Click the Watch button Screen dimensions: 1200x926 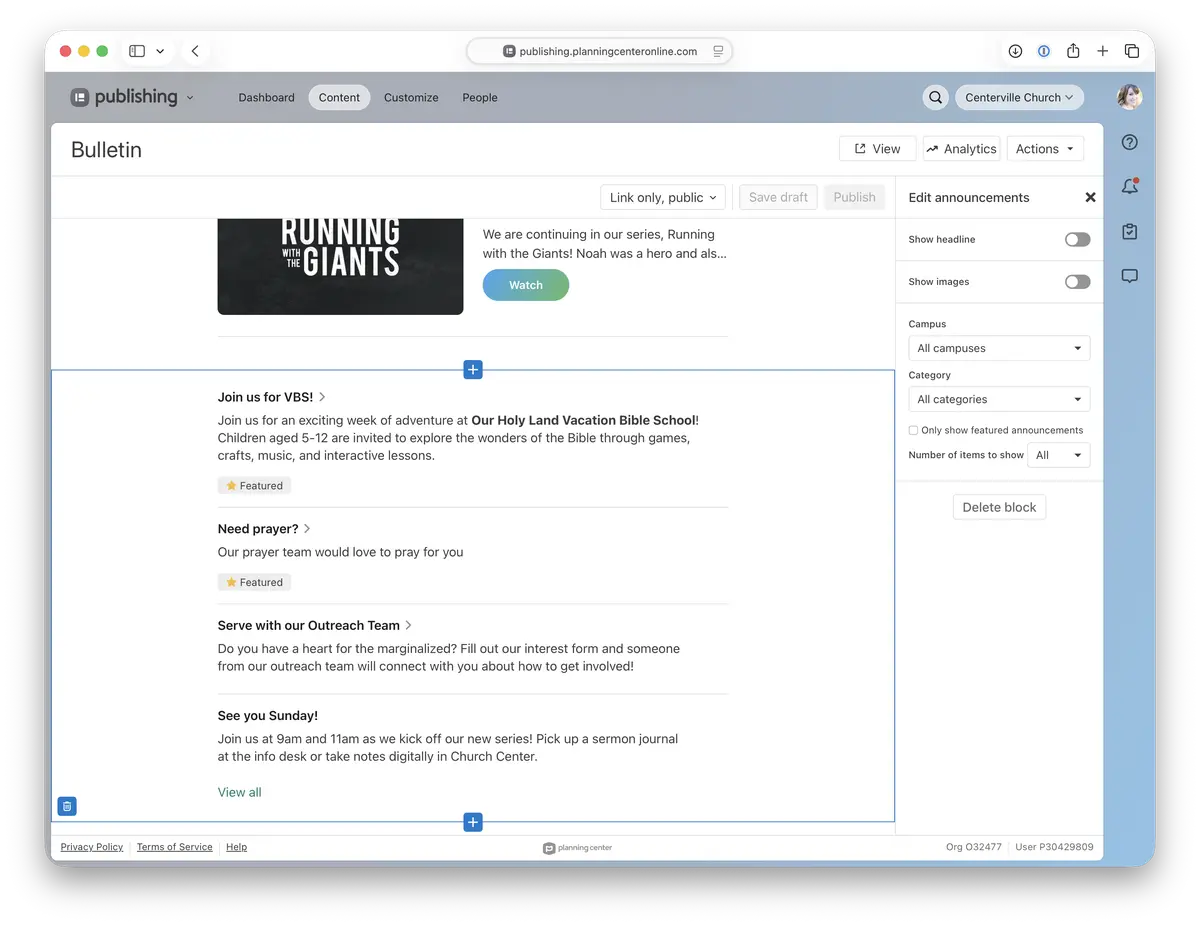click(526, 285)
